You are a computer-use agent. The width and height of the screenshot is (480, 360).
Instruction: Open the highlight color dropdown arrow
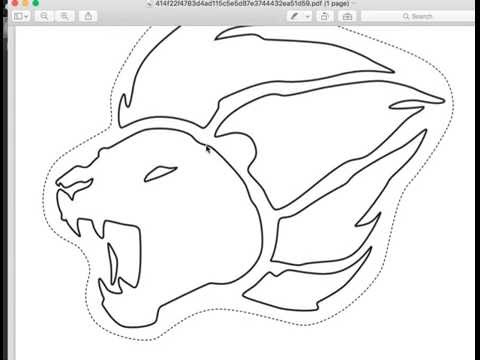tap(307, 16)
